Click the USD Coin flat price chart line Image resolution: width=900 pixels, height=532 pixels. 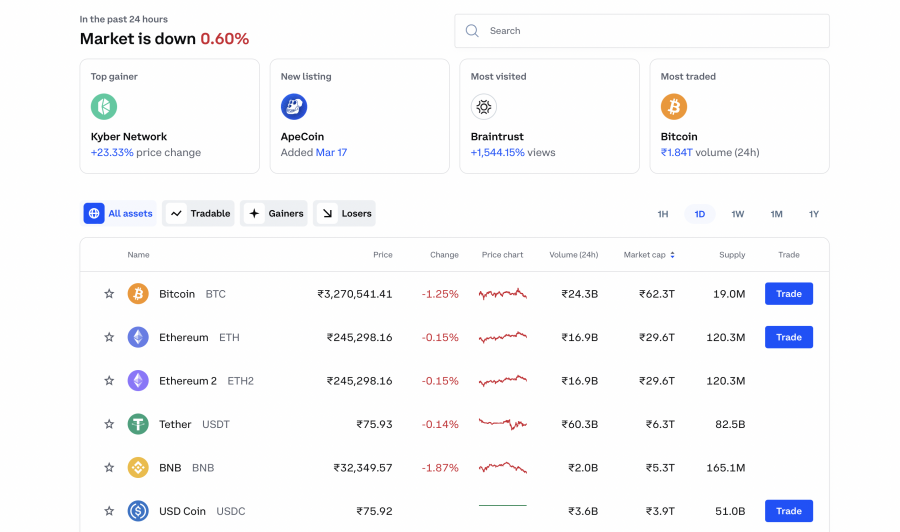(503, 506)
